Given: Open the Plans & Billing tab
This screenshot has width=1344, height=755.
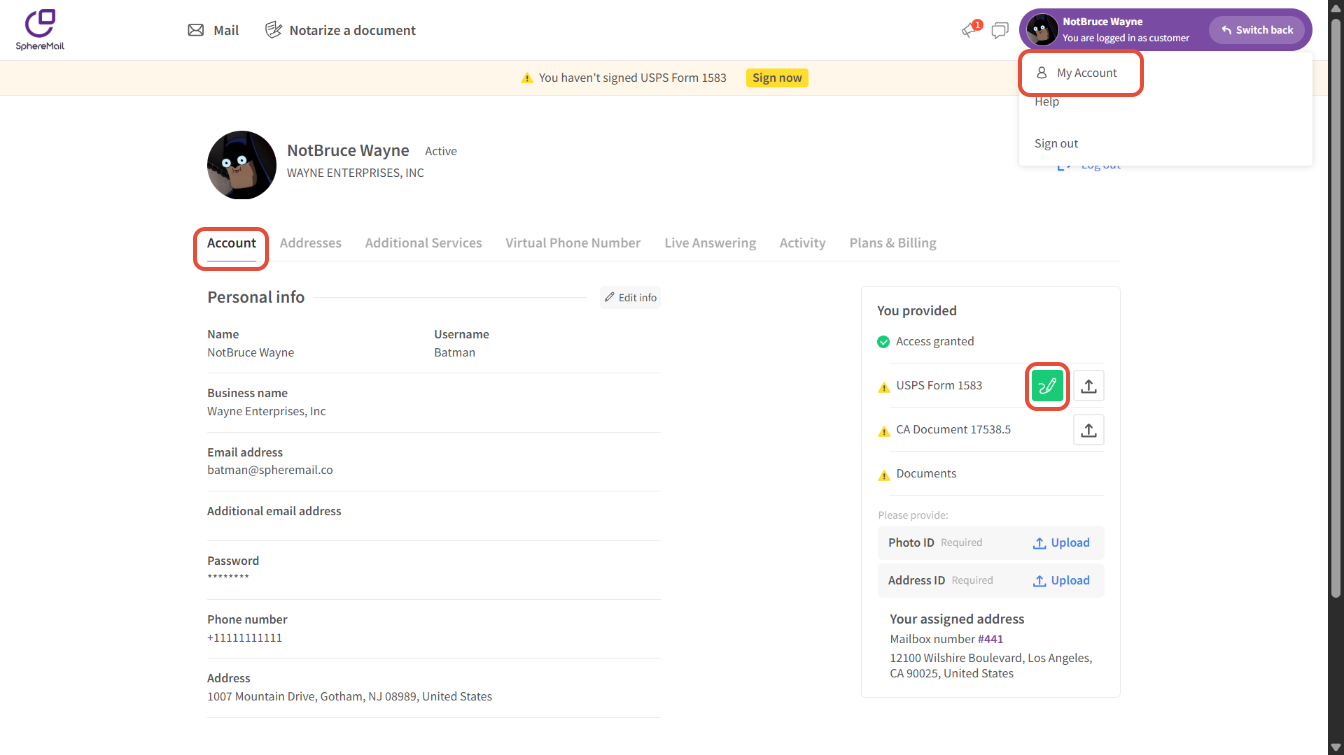Looking at the screenshot, I should coord(893,243).
